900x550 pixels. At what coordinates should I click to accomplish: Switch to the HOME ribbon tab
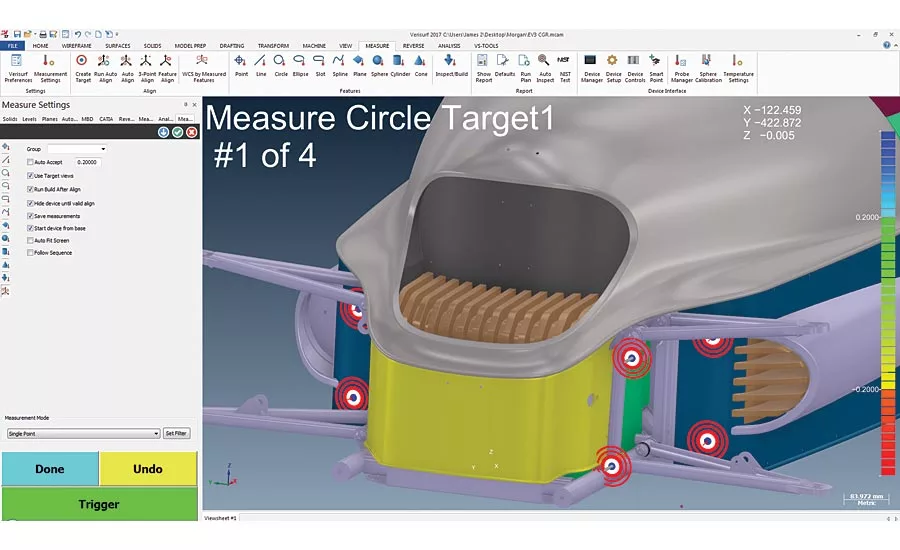[x=40, y=45]
